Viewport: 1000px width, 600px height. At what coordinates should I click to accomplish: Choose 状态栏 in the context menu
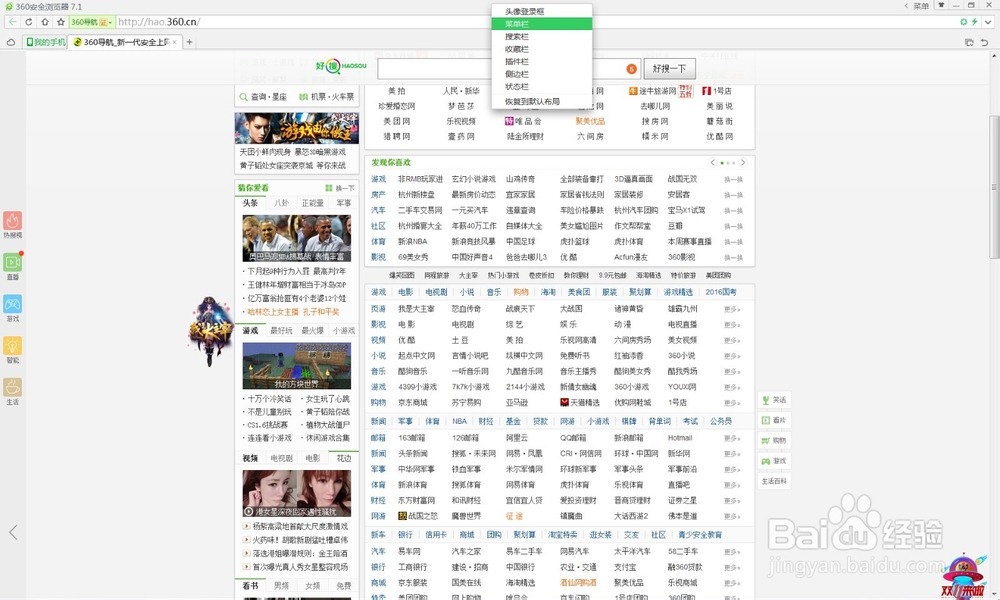tap(542, 87)
